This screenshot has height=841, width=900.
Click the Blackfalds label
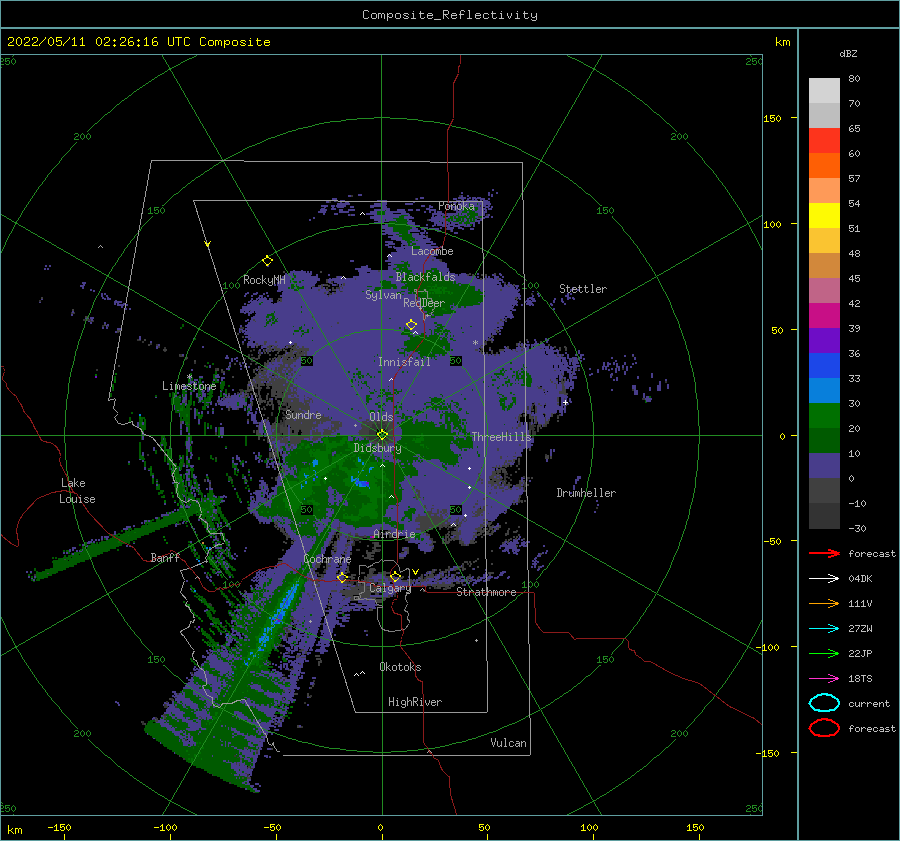(x=425, y=277)
